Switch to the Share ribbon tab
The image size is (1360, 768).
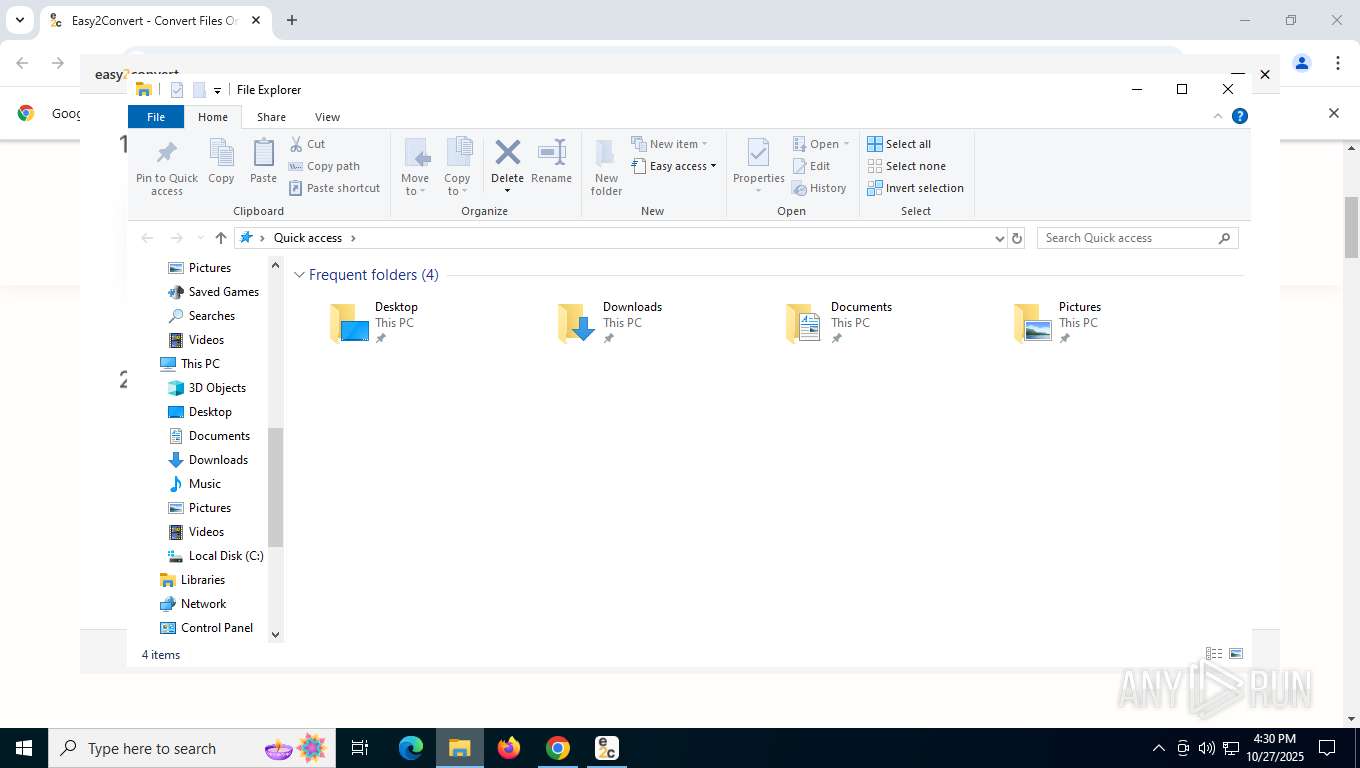(271, 117)
